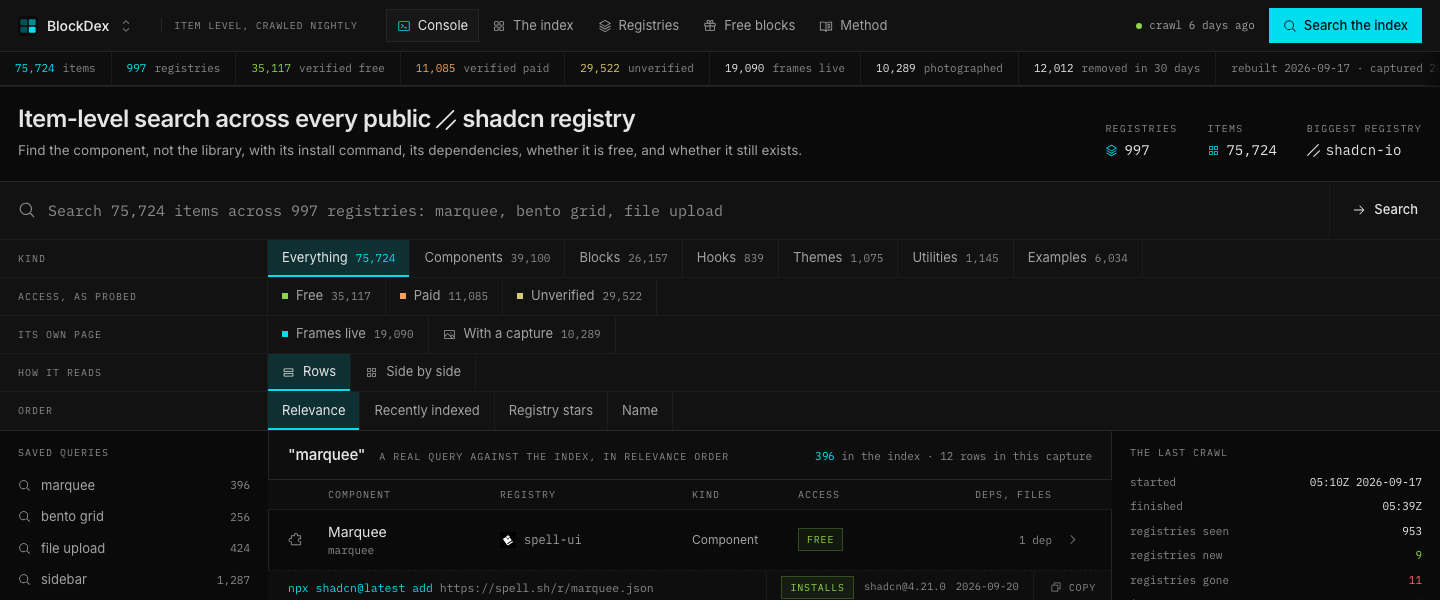The width and height of the screenshot is (1440, 600).
Task: Click the shadcn-io biggest registry logo
Action: (x=1313, y=150)
